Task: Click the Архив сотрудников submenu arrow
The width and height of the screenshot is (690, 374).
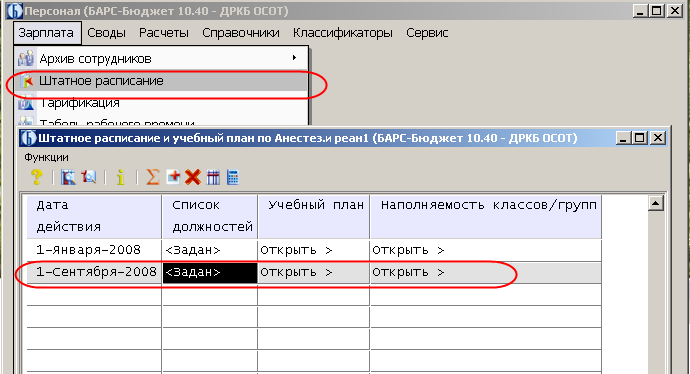Action: pyautogui.click(x=294, y=58)
